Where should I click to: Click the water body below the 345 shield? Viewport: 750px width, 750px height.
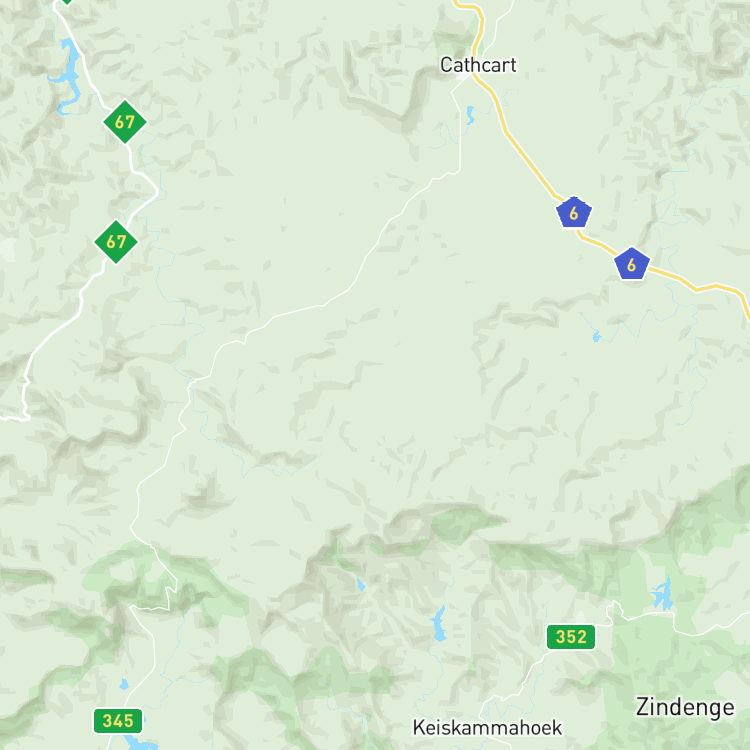[x=139, y=743]
